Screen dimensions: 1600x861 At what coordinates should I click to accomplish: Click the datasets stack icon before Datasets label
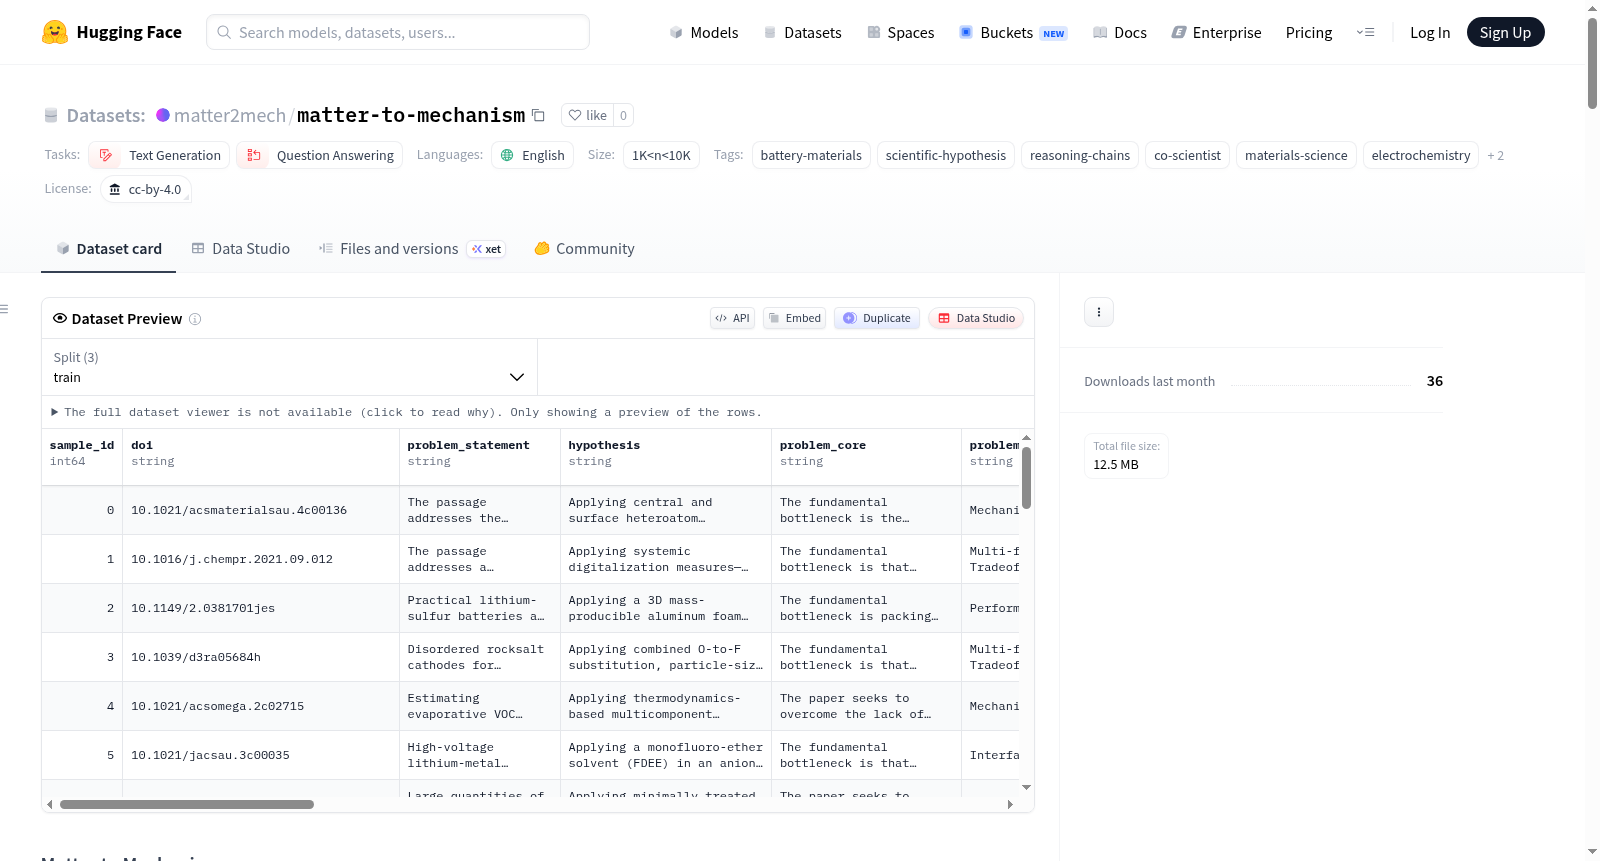coord(51,115)
